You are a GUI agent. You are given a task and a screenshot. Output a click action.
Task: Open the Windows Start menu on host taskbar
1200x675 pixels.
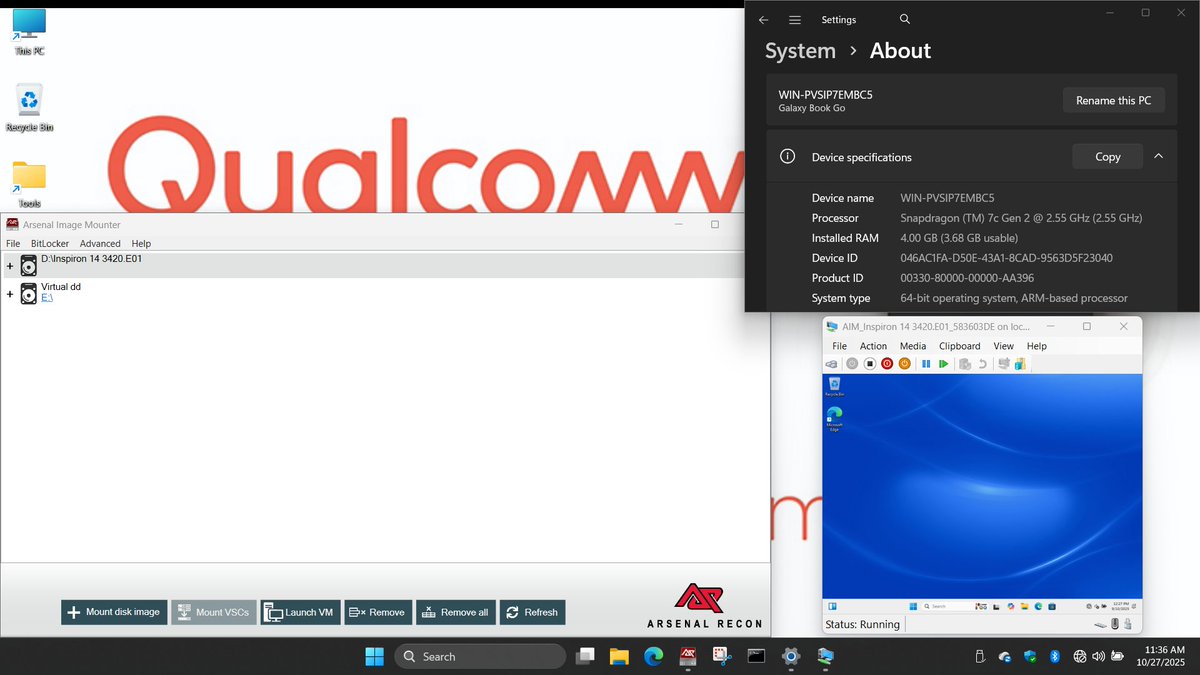click(x=374, y=656)
